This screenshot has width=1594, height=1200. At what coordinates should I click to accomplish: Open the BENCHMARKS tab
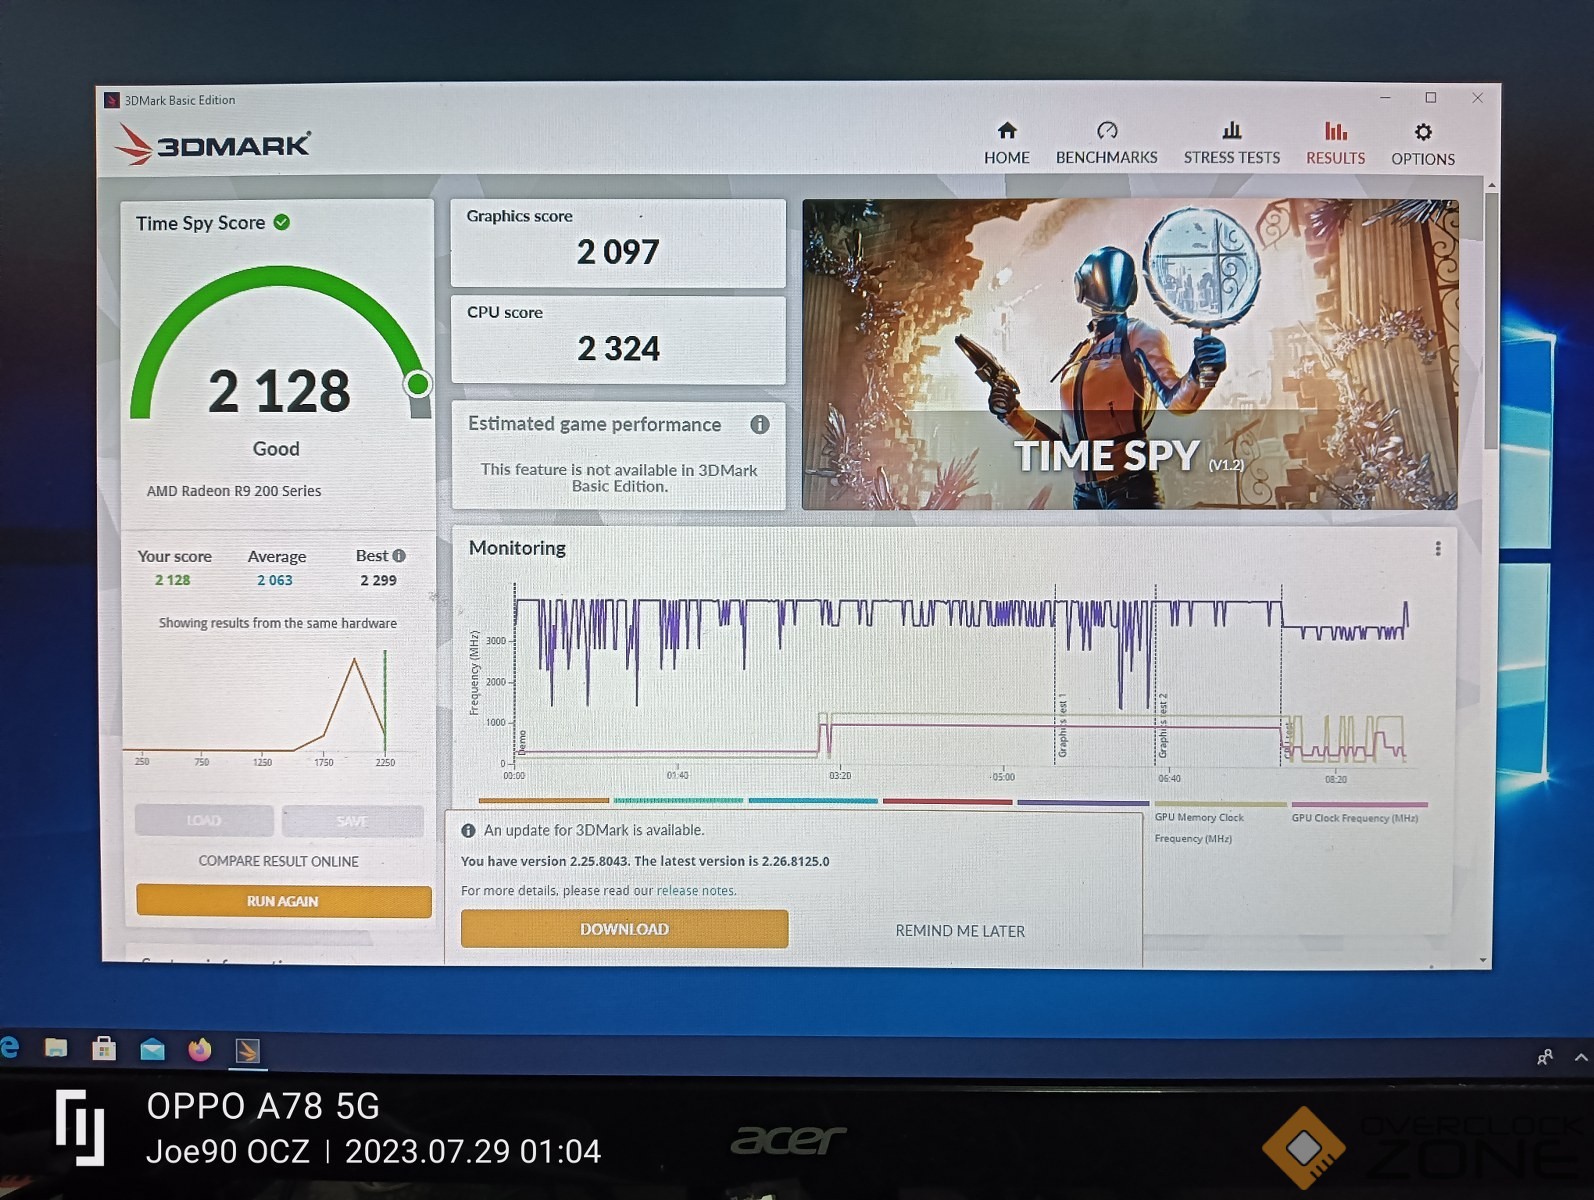pos(1106,144)
